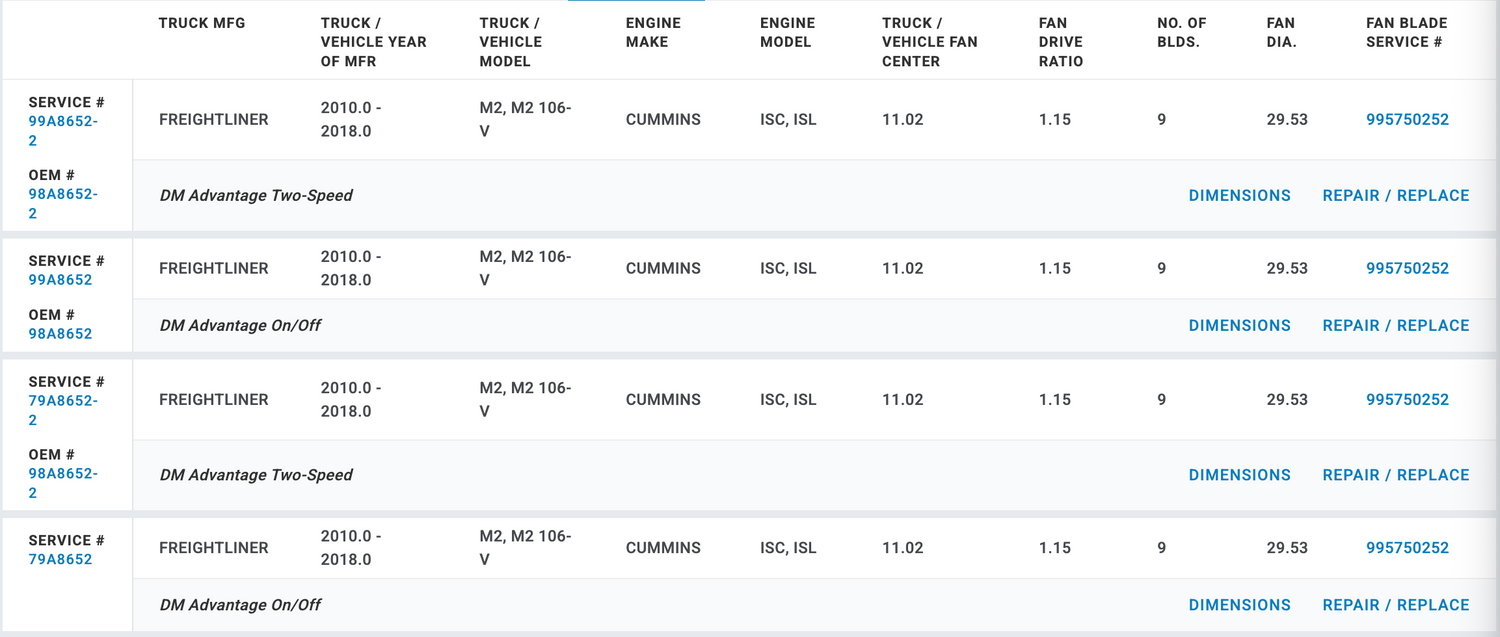View Dimensions for service 99A8652-2
This screenshot has height=637, width=1500.
[x=1239, y=196]
